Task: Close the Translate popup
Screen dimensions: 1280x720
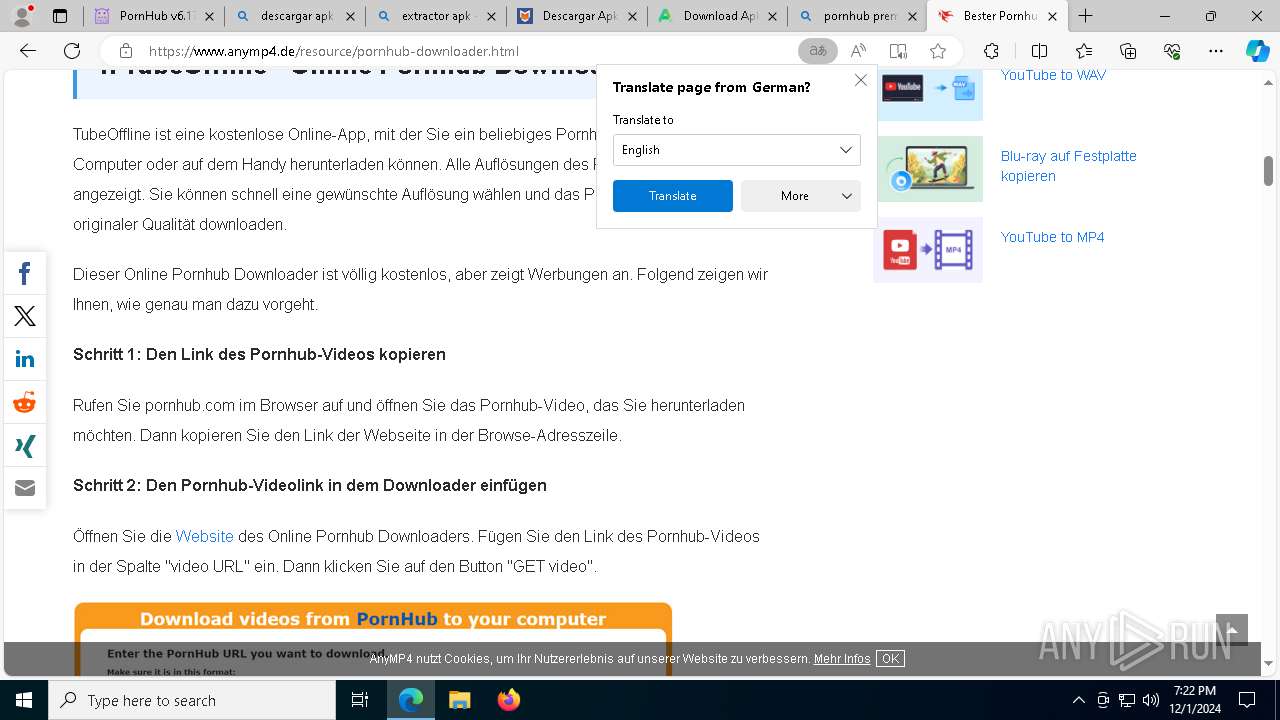Action: pos(860,80)
